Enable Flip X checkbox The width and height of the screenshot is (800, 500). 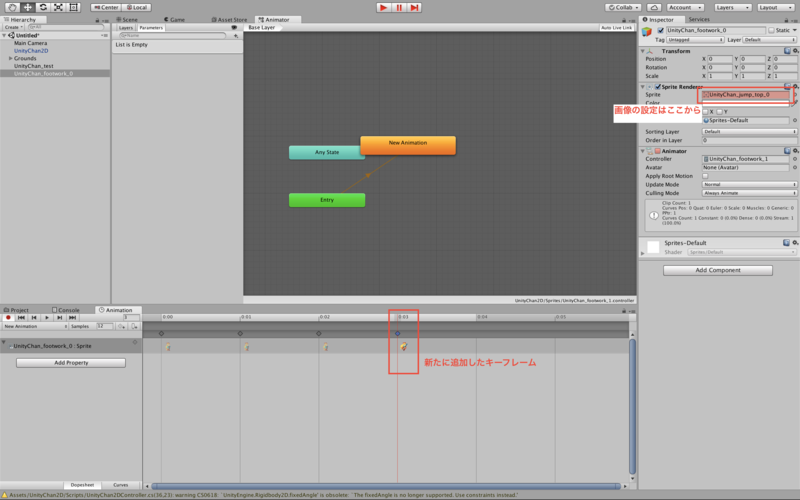705,112
